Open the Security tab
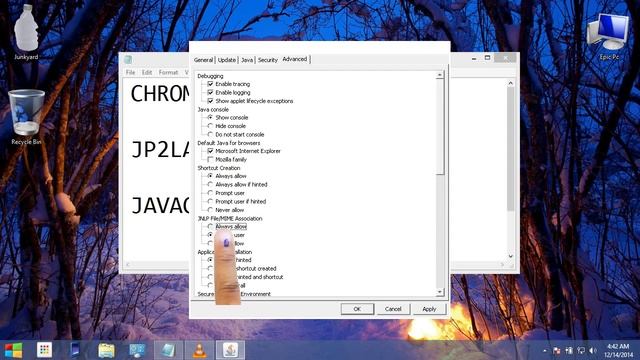This screenshot has width=640, height=360. (268, 60)
